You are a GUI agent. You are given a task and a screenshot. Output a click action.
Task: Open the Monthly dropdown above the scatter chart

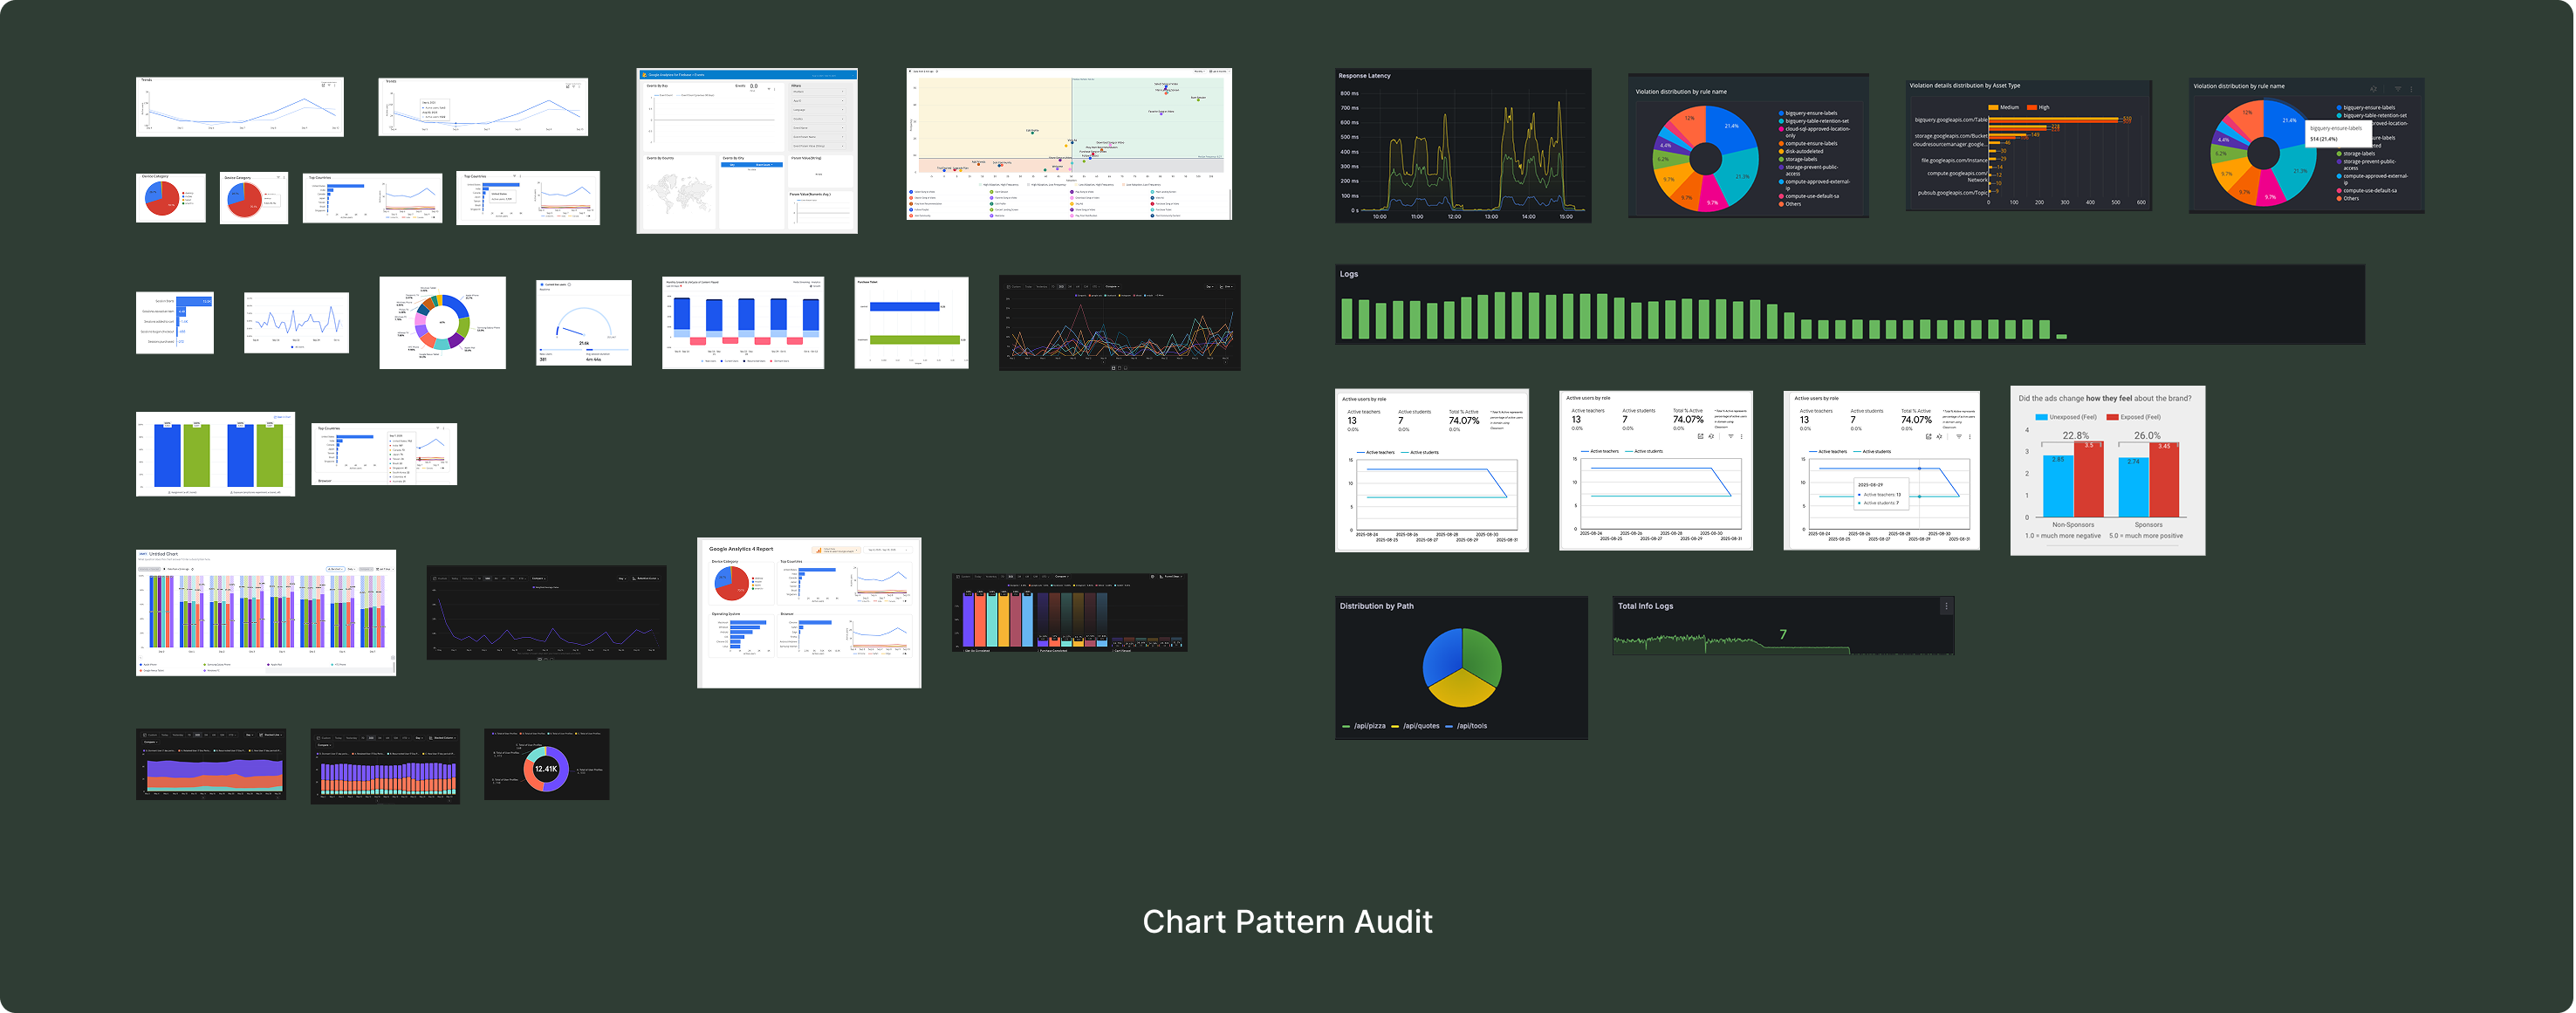pyautogui.click(x=1200, y=72)
